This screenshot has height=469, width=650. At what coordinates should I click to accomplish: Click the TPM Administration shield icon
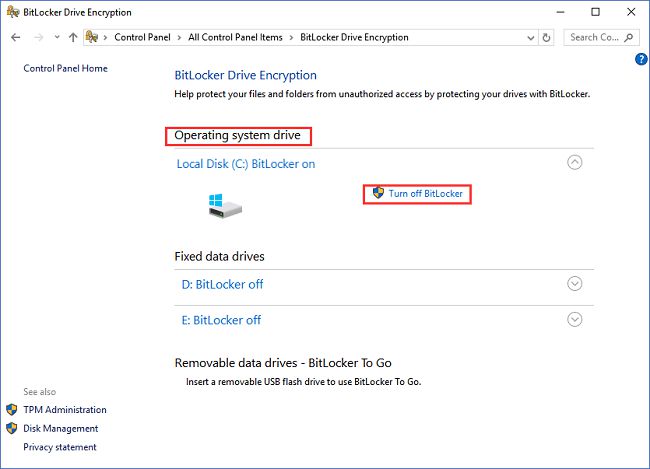12,410
